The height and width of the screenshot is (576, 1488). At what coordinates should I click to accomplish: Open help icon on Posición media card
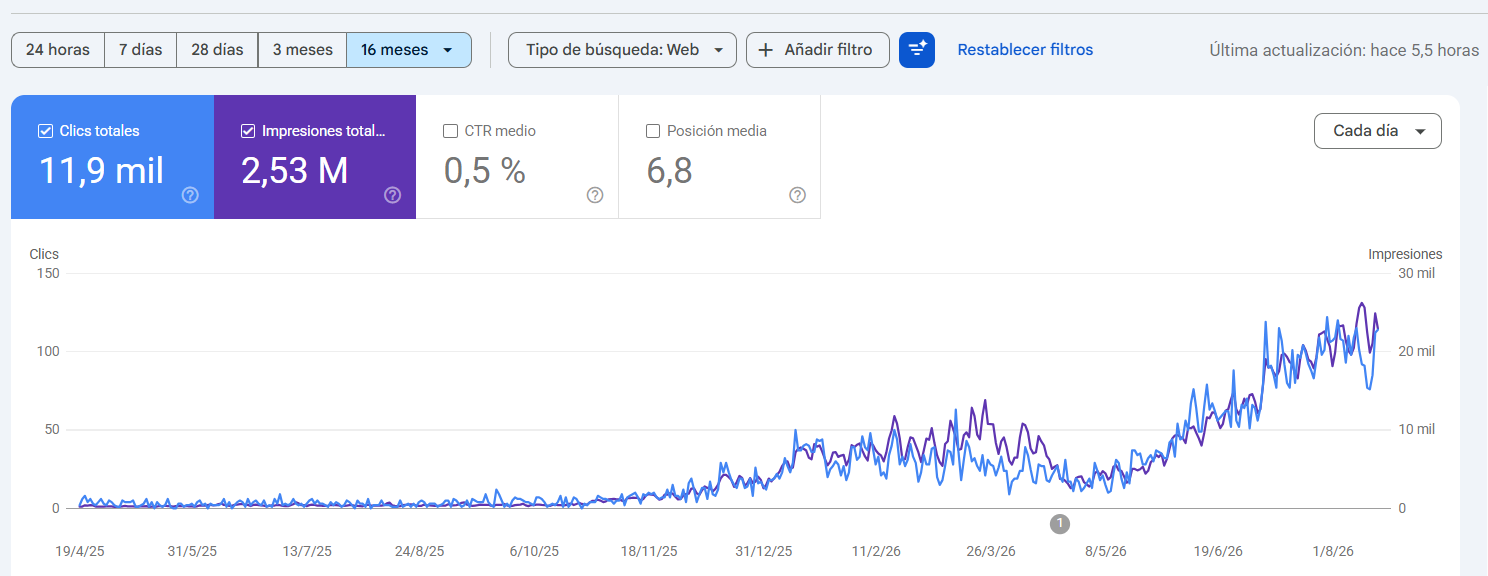(x=797, y=195)
